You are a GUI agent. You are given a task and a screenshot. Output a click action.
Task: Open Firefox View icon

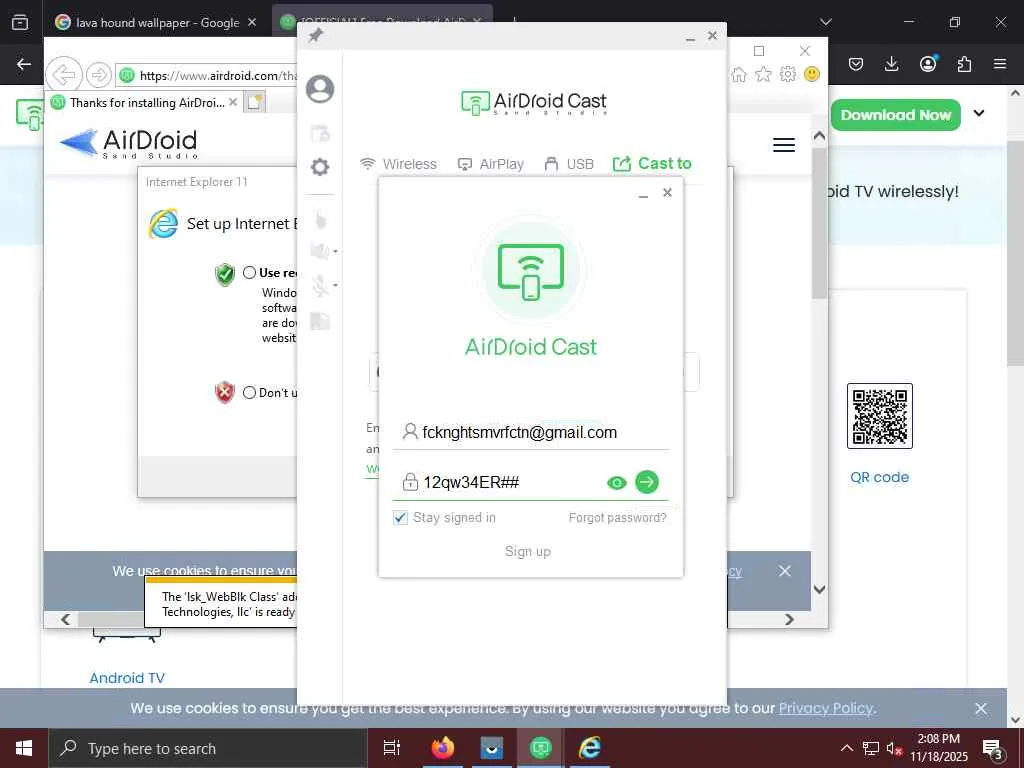[20, 22]
